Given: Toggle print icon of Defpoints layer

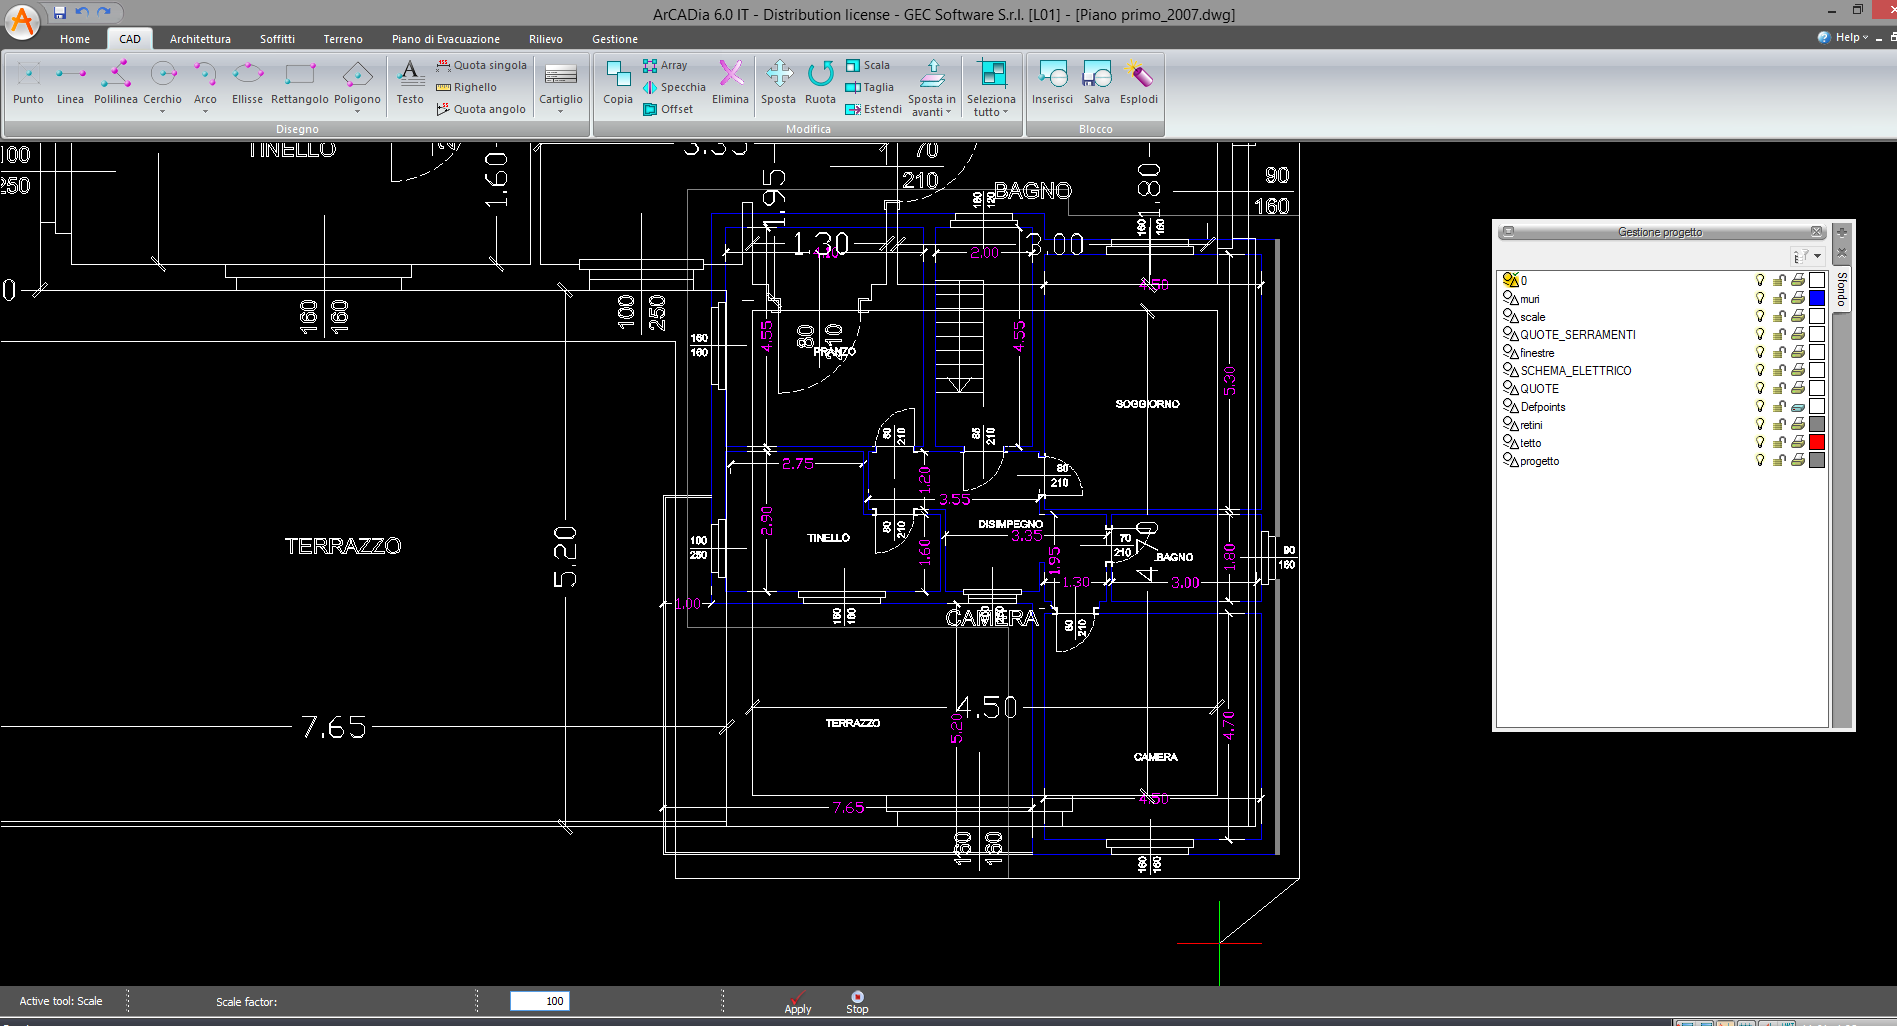Looking at the screenshot, I should (1798, 407).
